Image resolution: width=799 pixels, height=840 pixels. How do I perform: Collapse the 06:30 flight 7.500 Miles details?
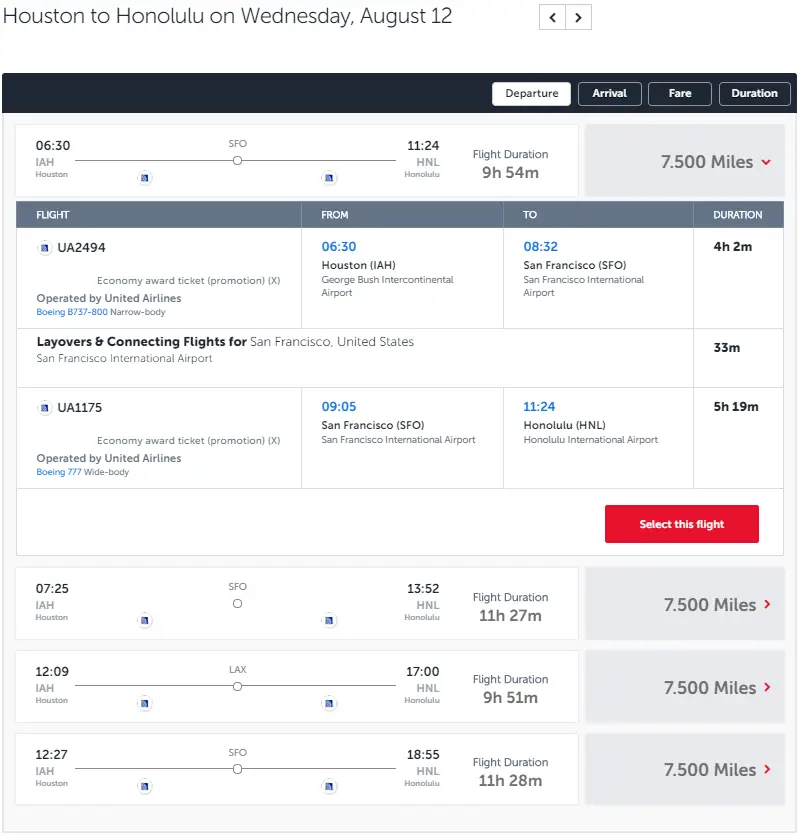(x=715, y=162)
